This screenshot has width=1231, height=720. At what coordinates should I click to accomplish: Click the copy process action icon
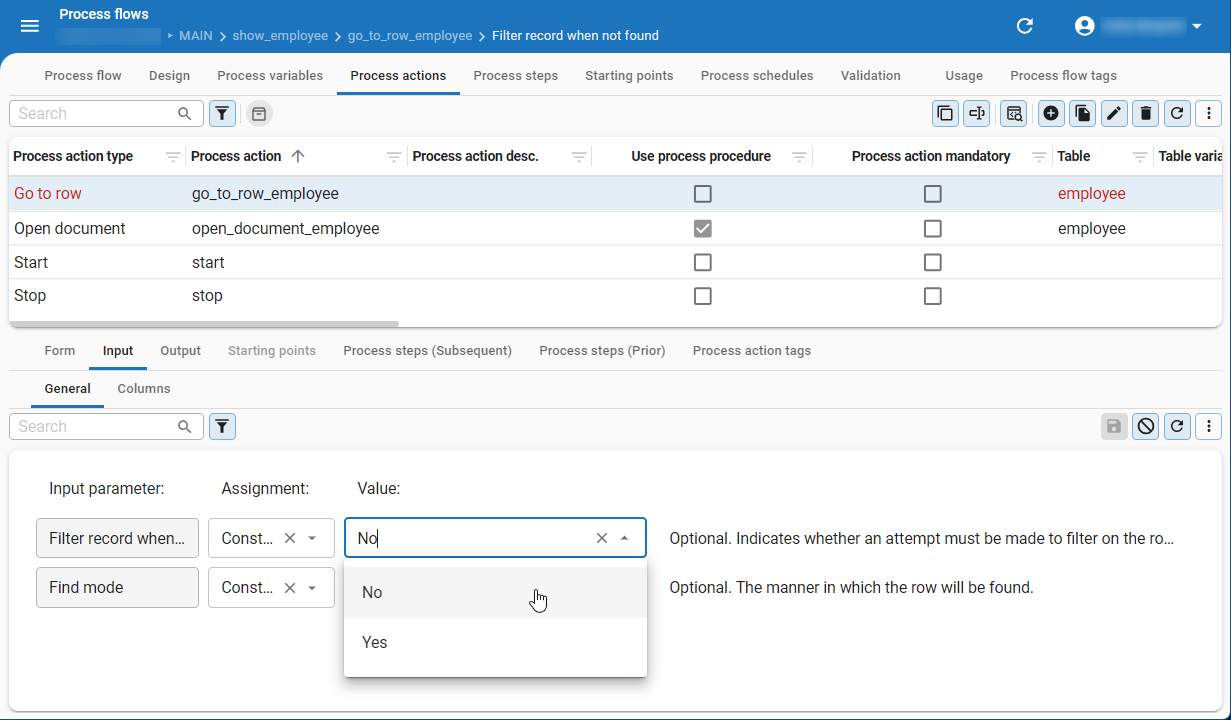tap(1082, 113)
